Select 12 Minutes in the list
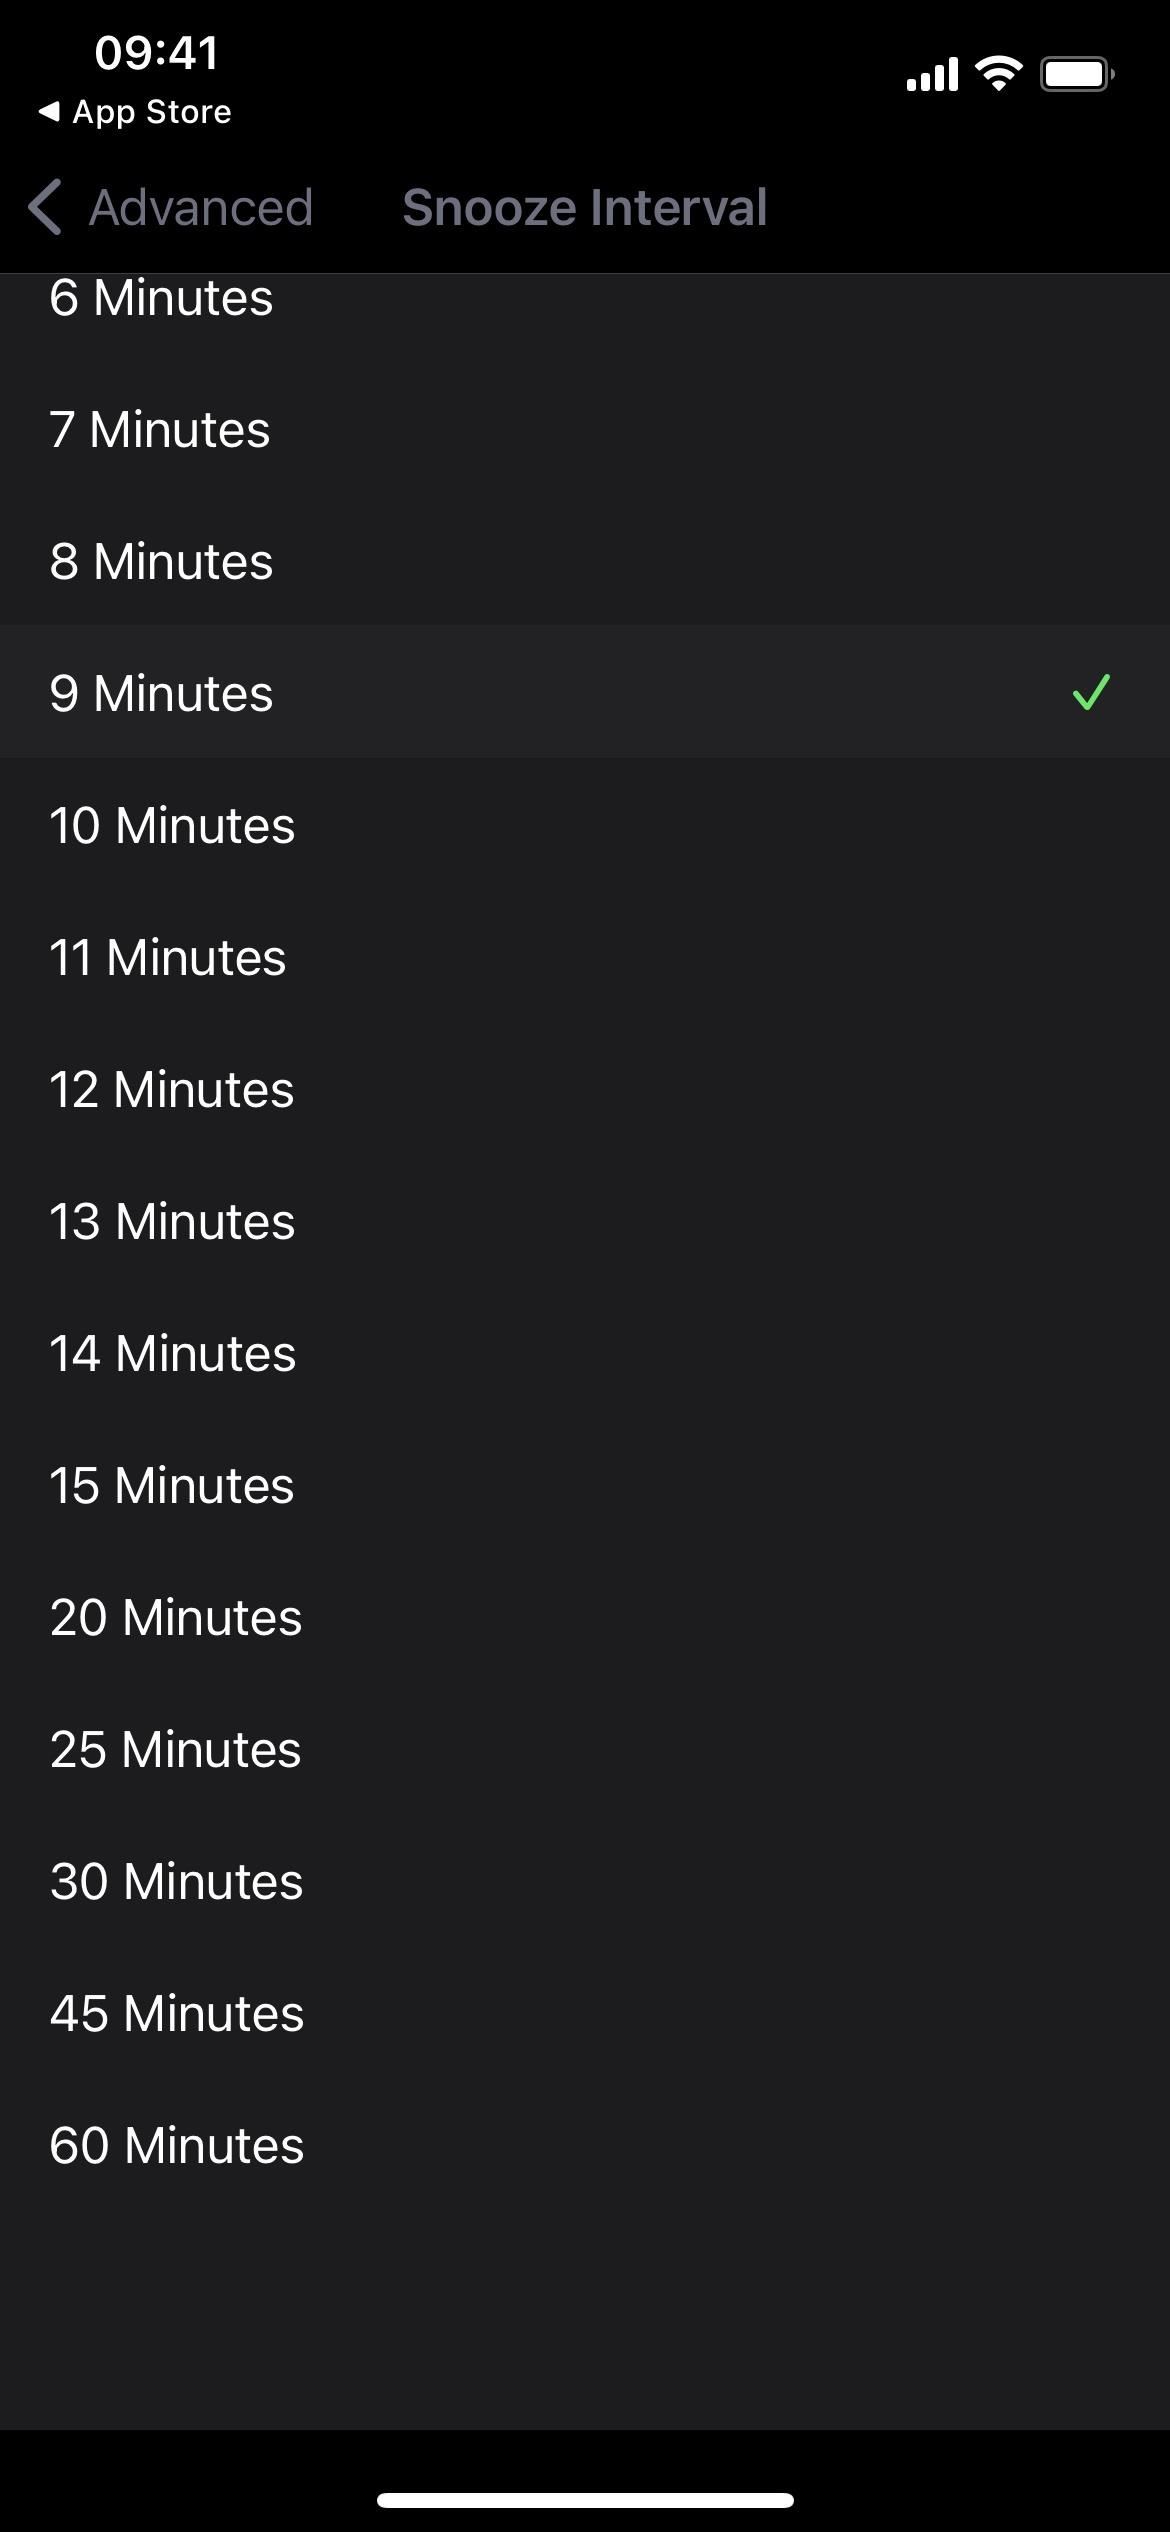1170x2532 pixels. point(585,1089)
